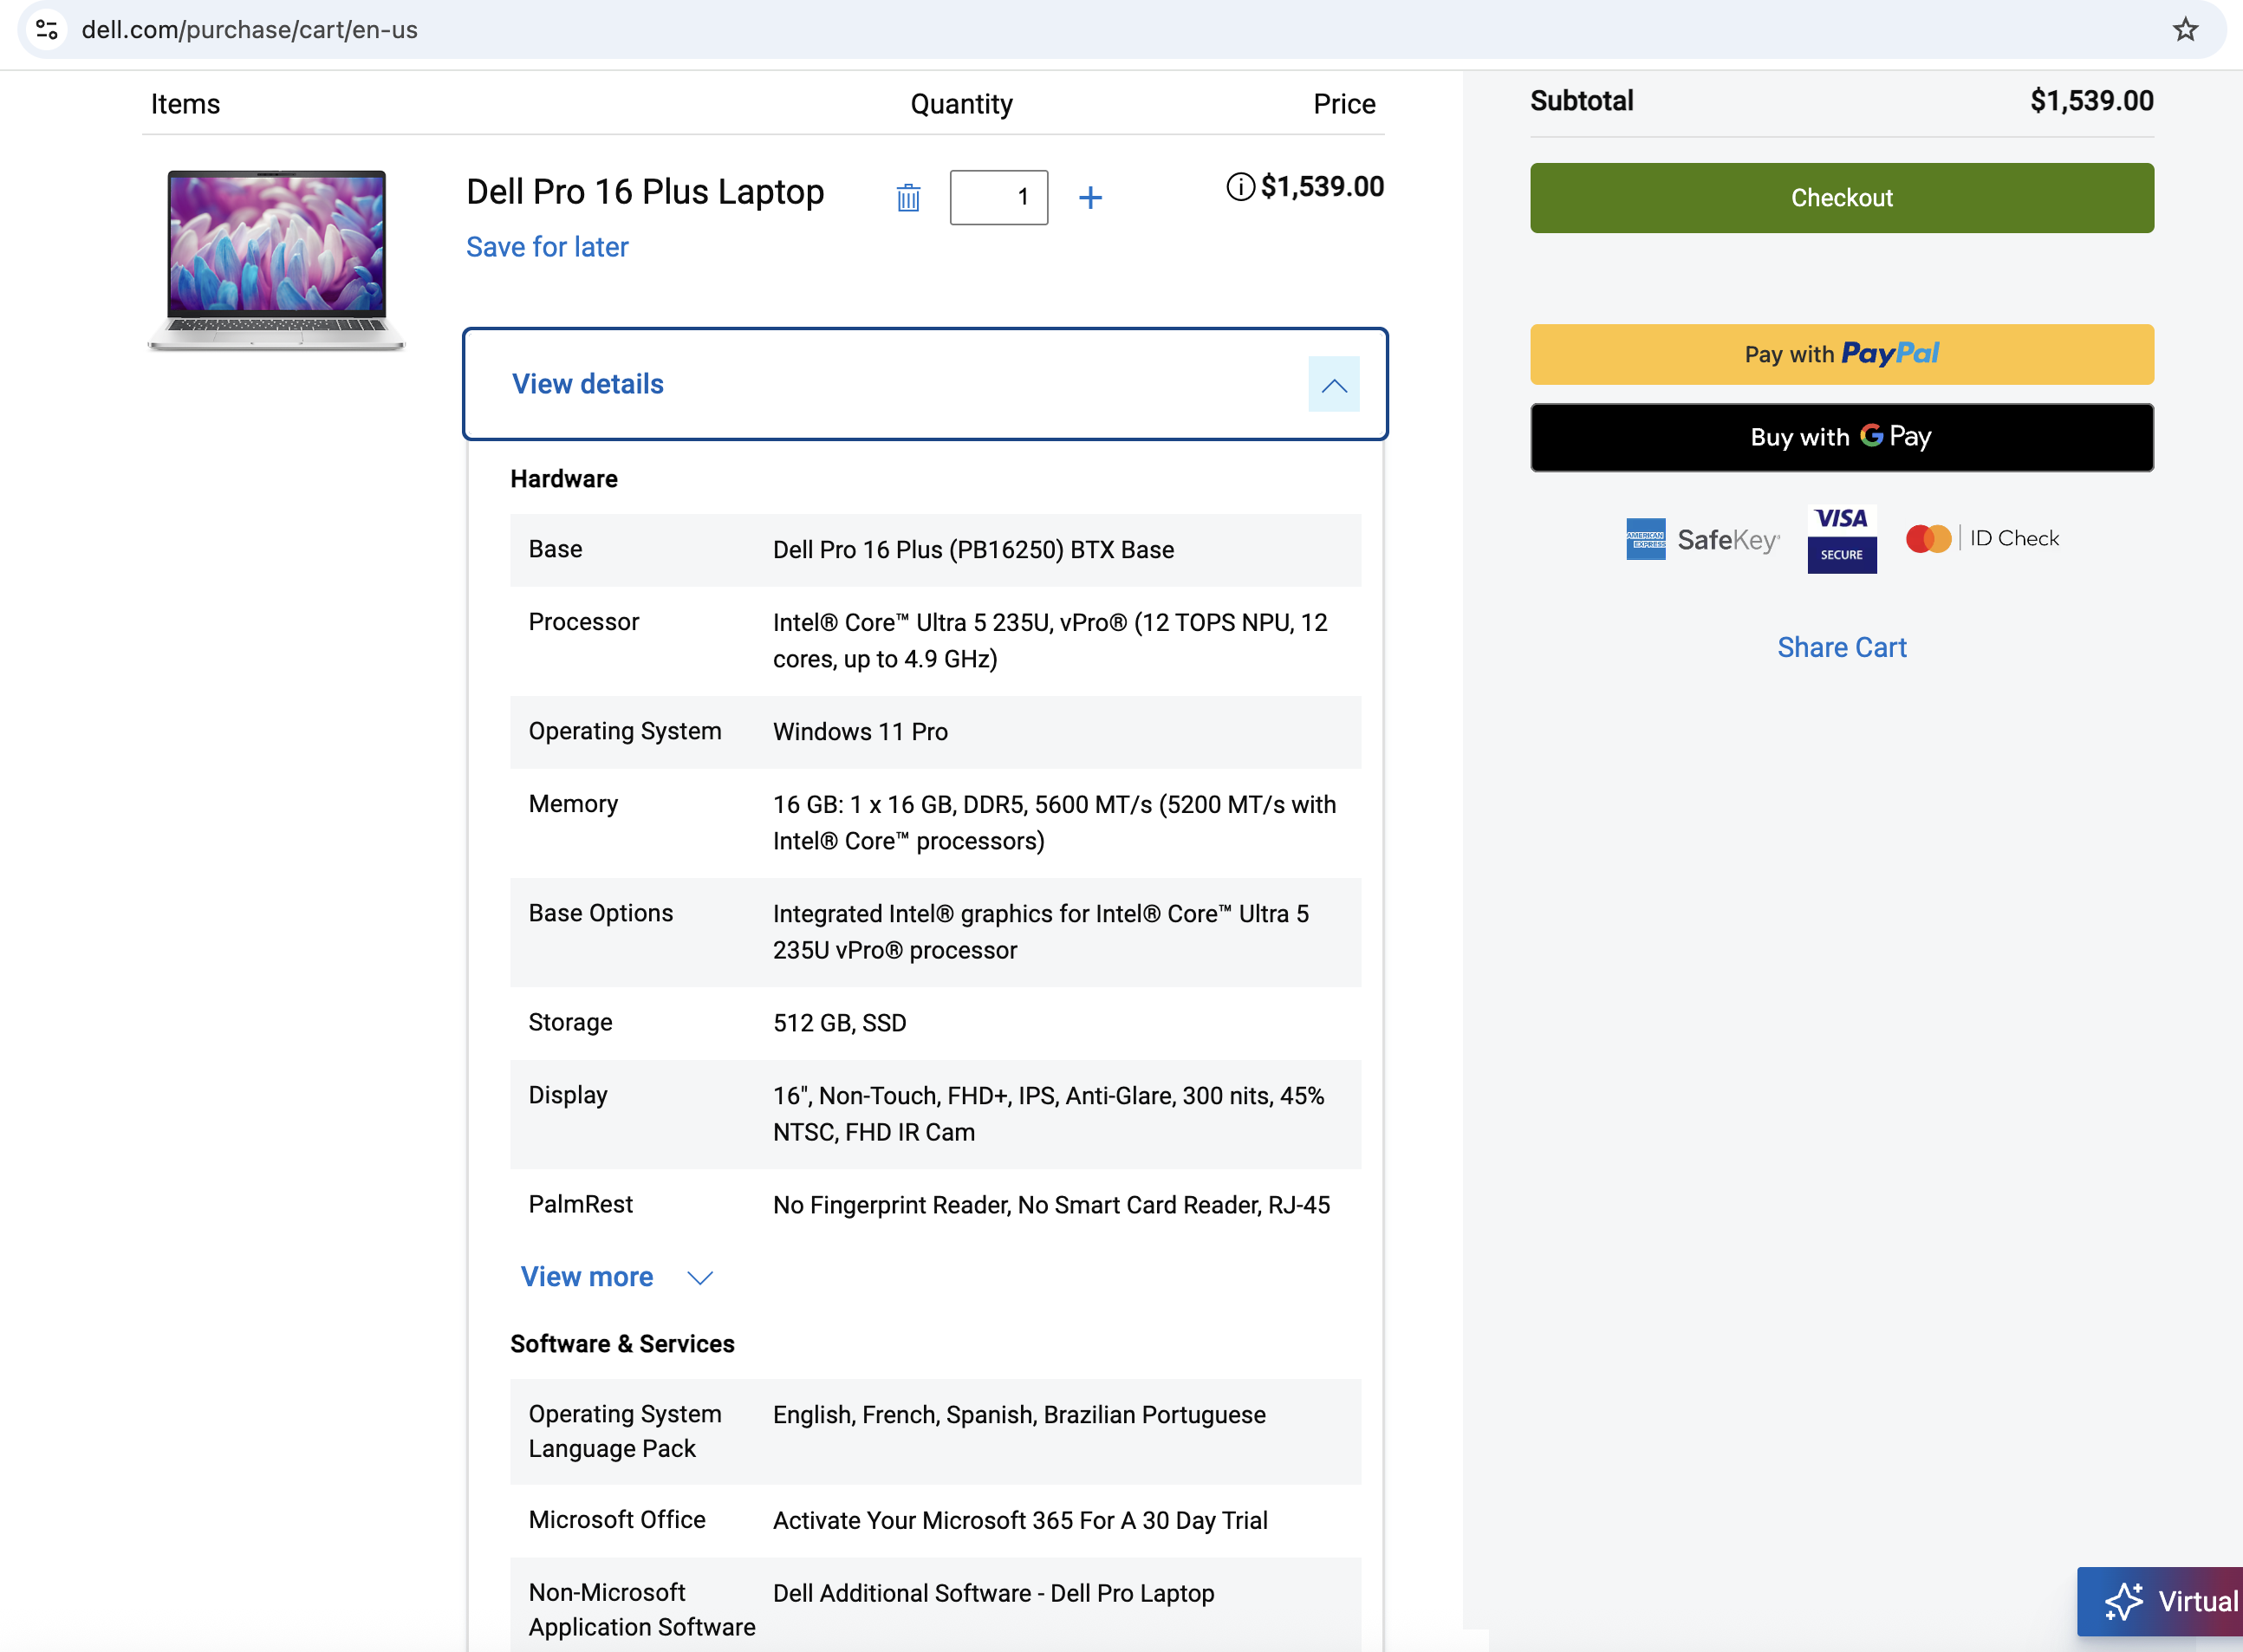This screenshot has height=1652, width=2243.
Task: Click the quantity input field
Action: [998, 198]
